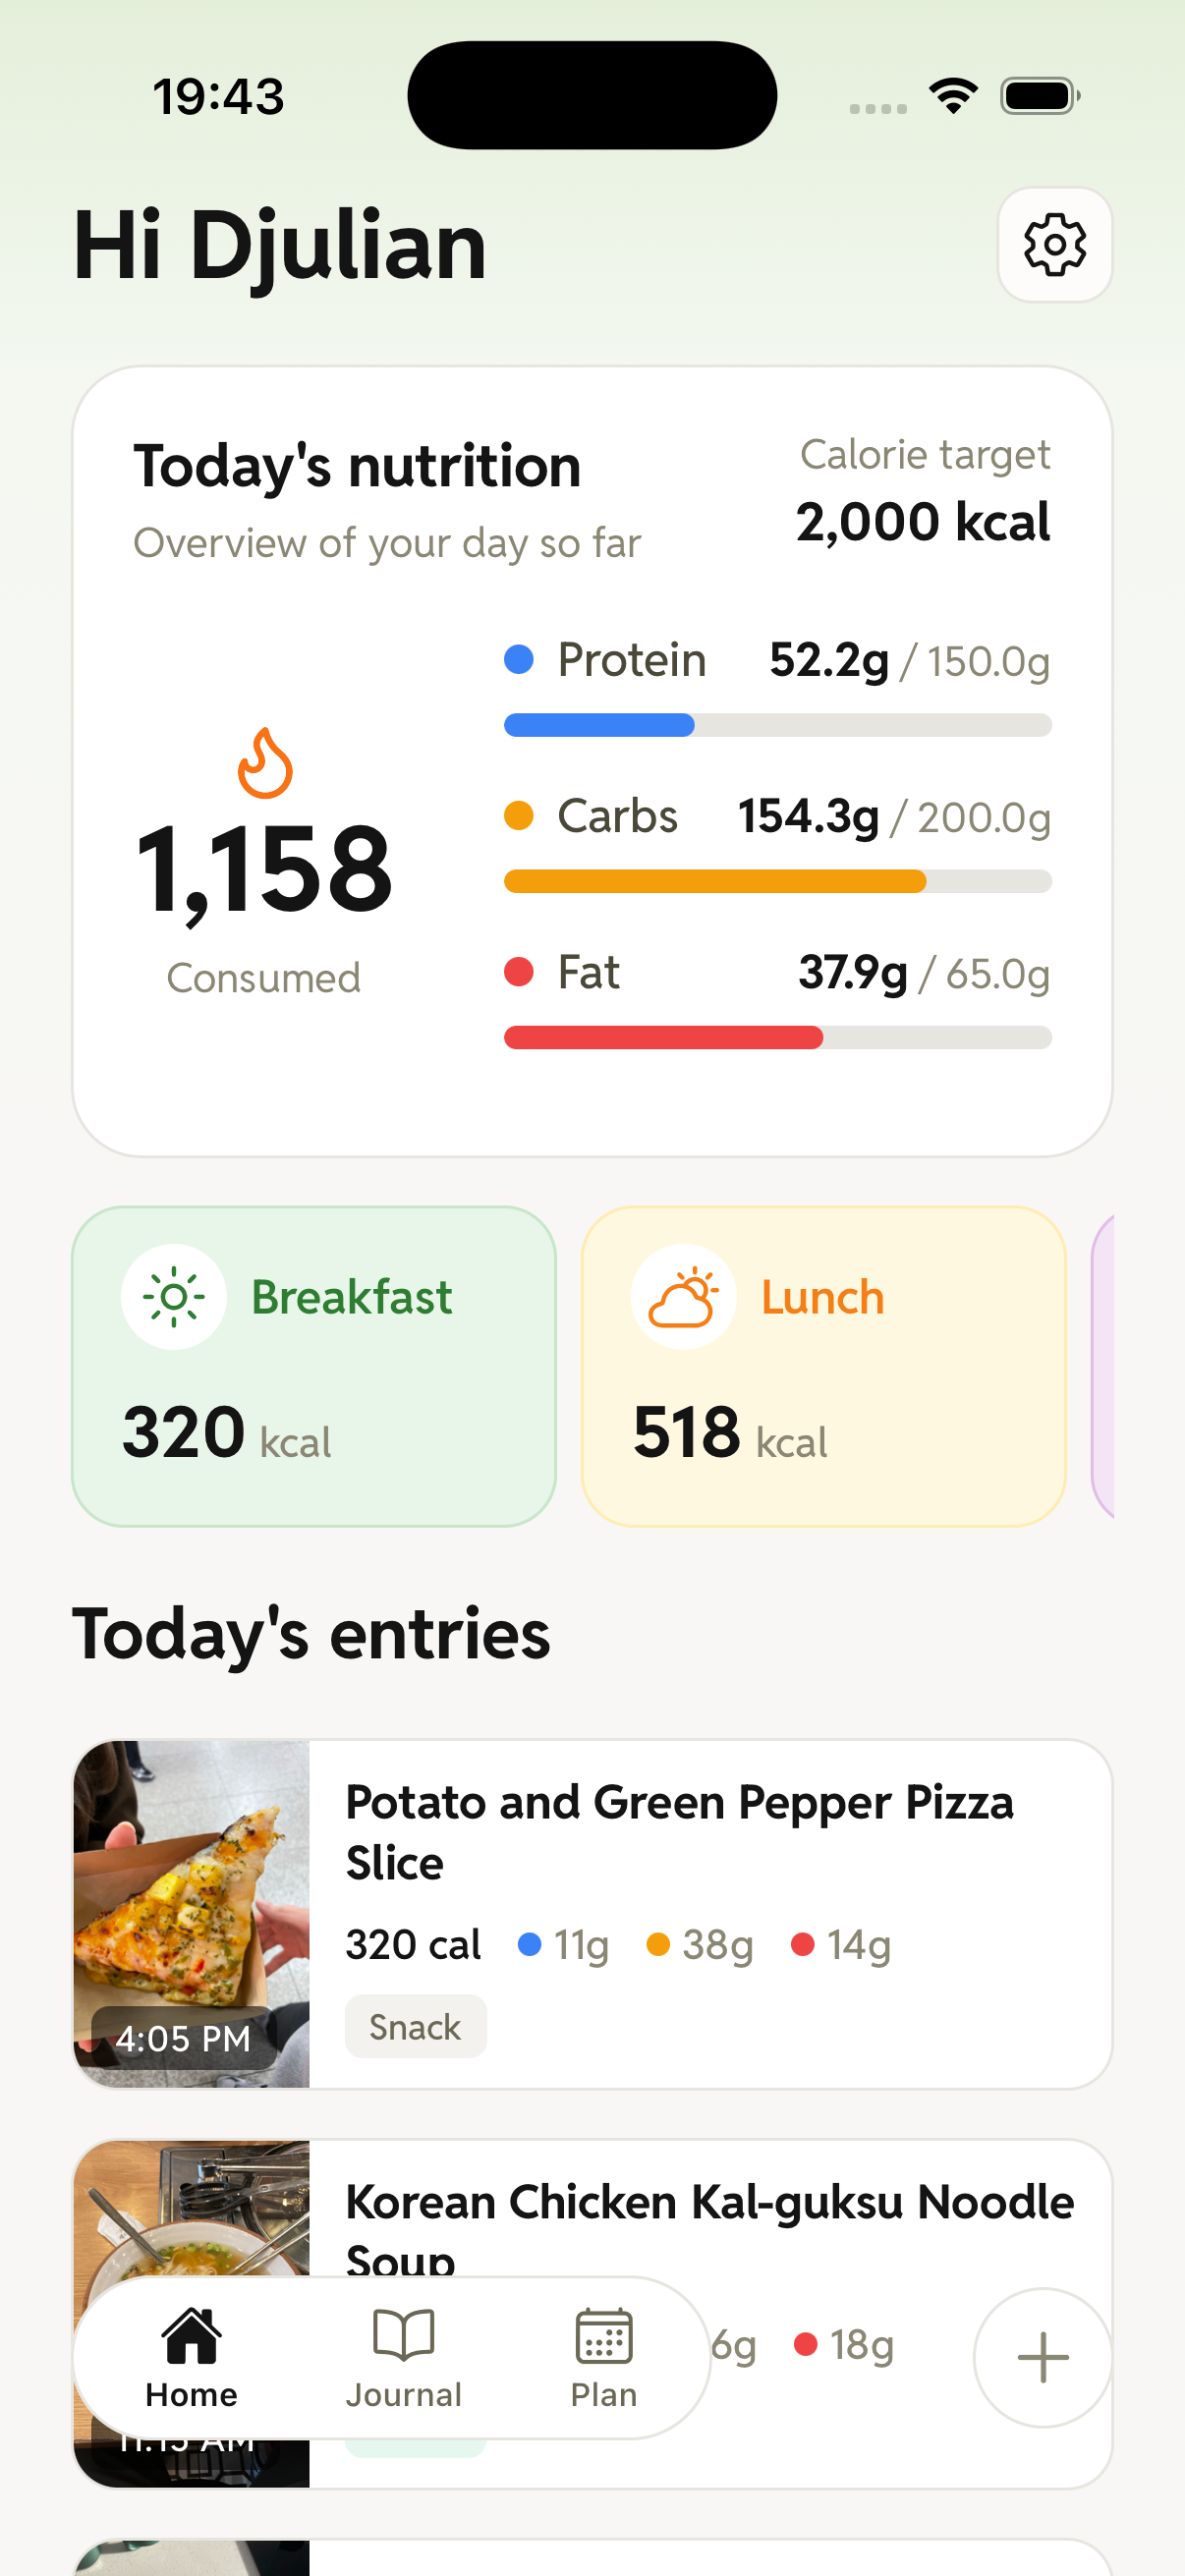Open the pizza slice photo thumbnail

click(x=192, y=1912)
